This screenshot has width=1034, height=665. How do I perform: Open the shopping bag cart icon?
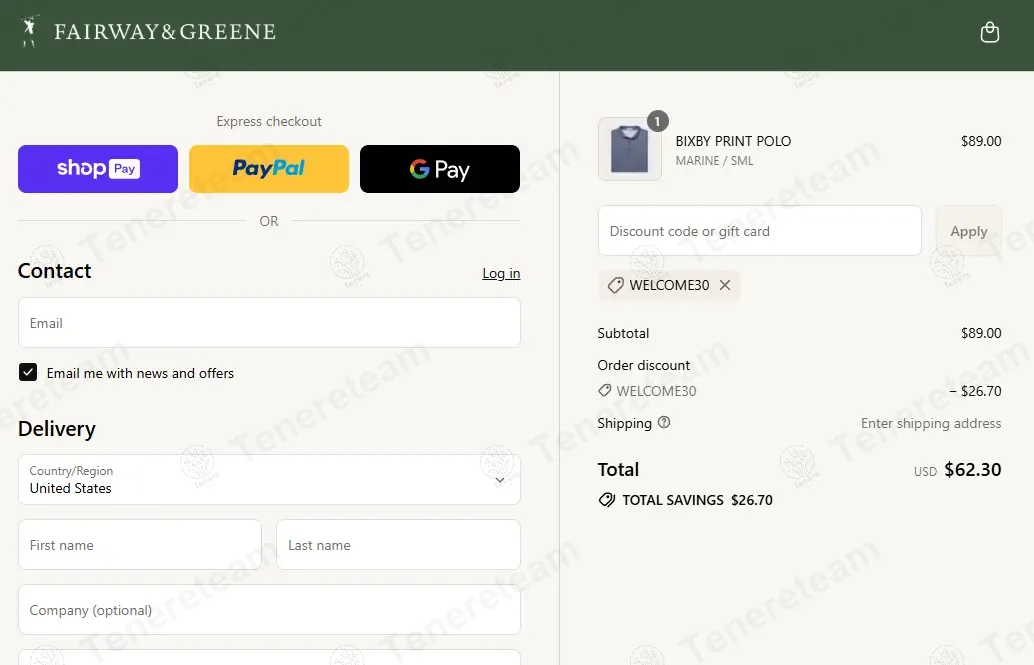tap(989, 33)
